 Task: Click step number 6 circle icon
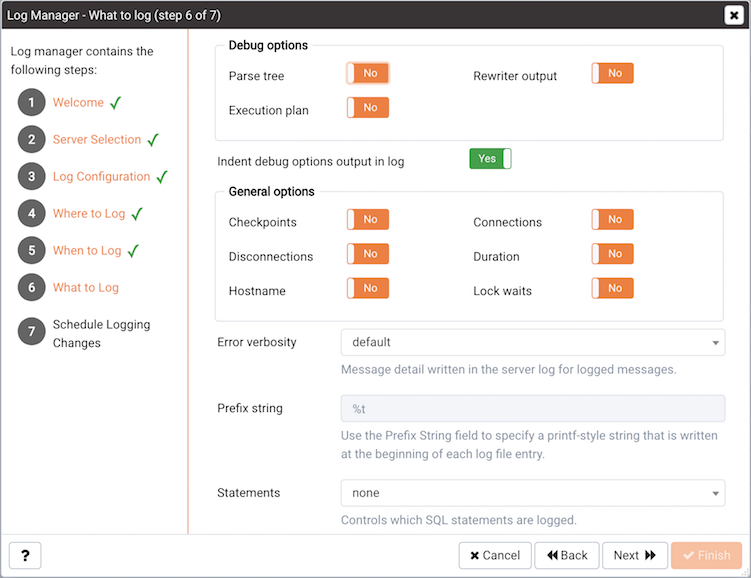pyautogui.click(x=32, y=287)
